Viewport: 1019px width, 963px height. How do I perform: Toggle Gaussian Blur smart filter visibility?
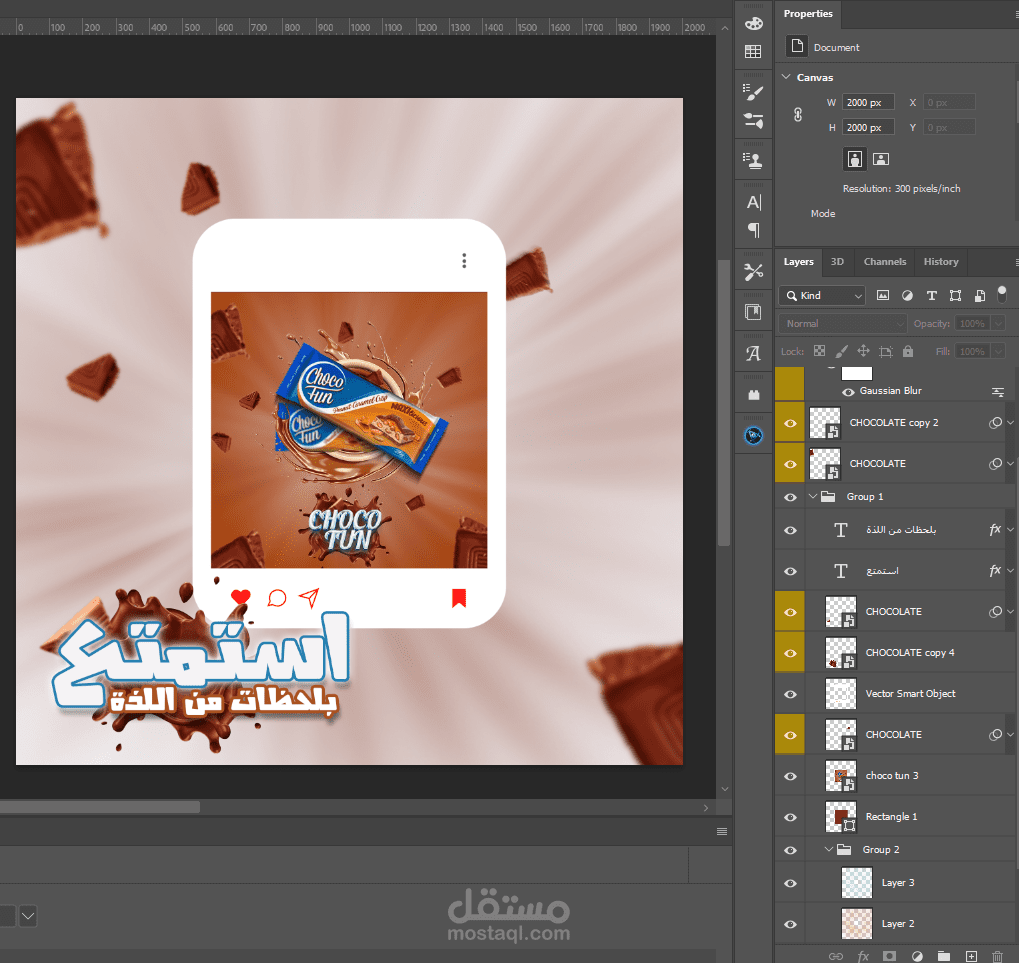point(848,391)
